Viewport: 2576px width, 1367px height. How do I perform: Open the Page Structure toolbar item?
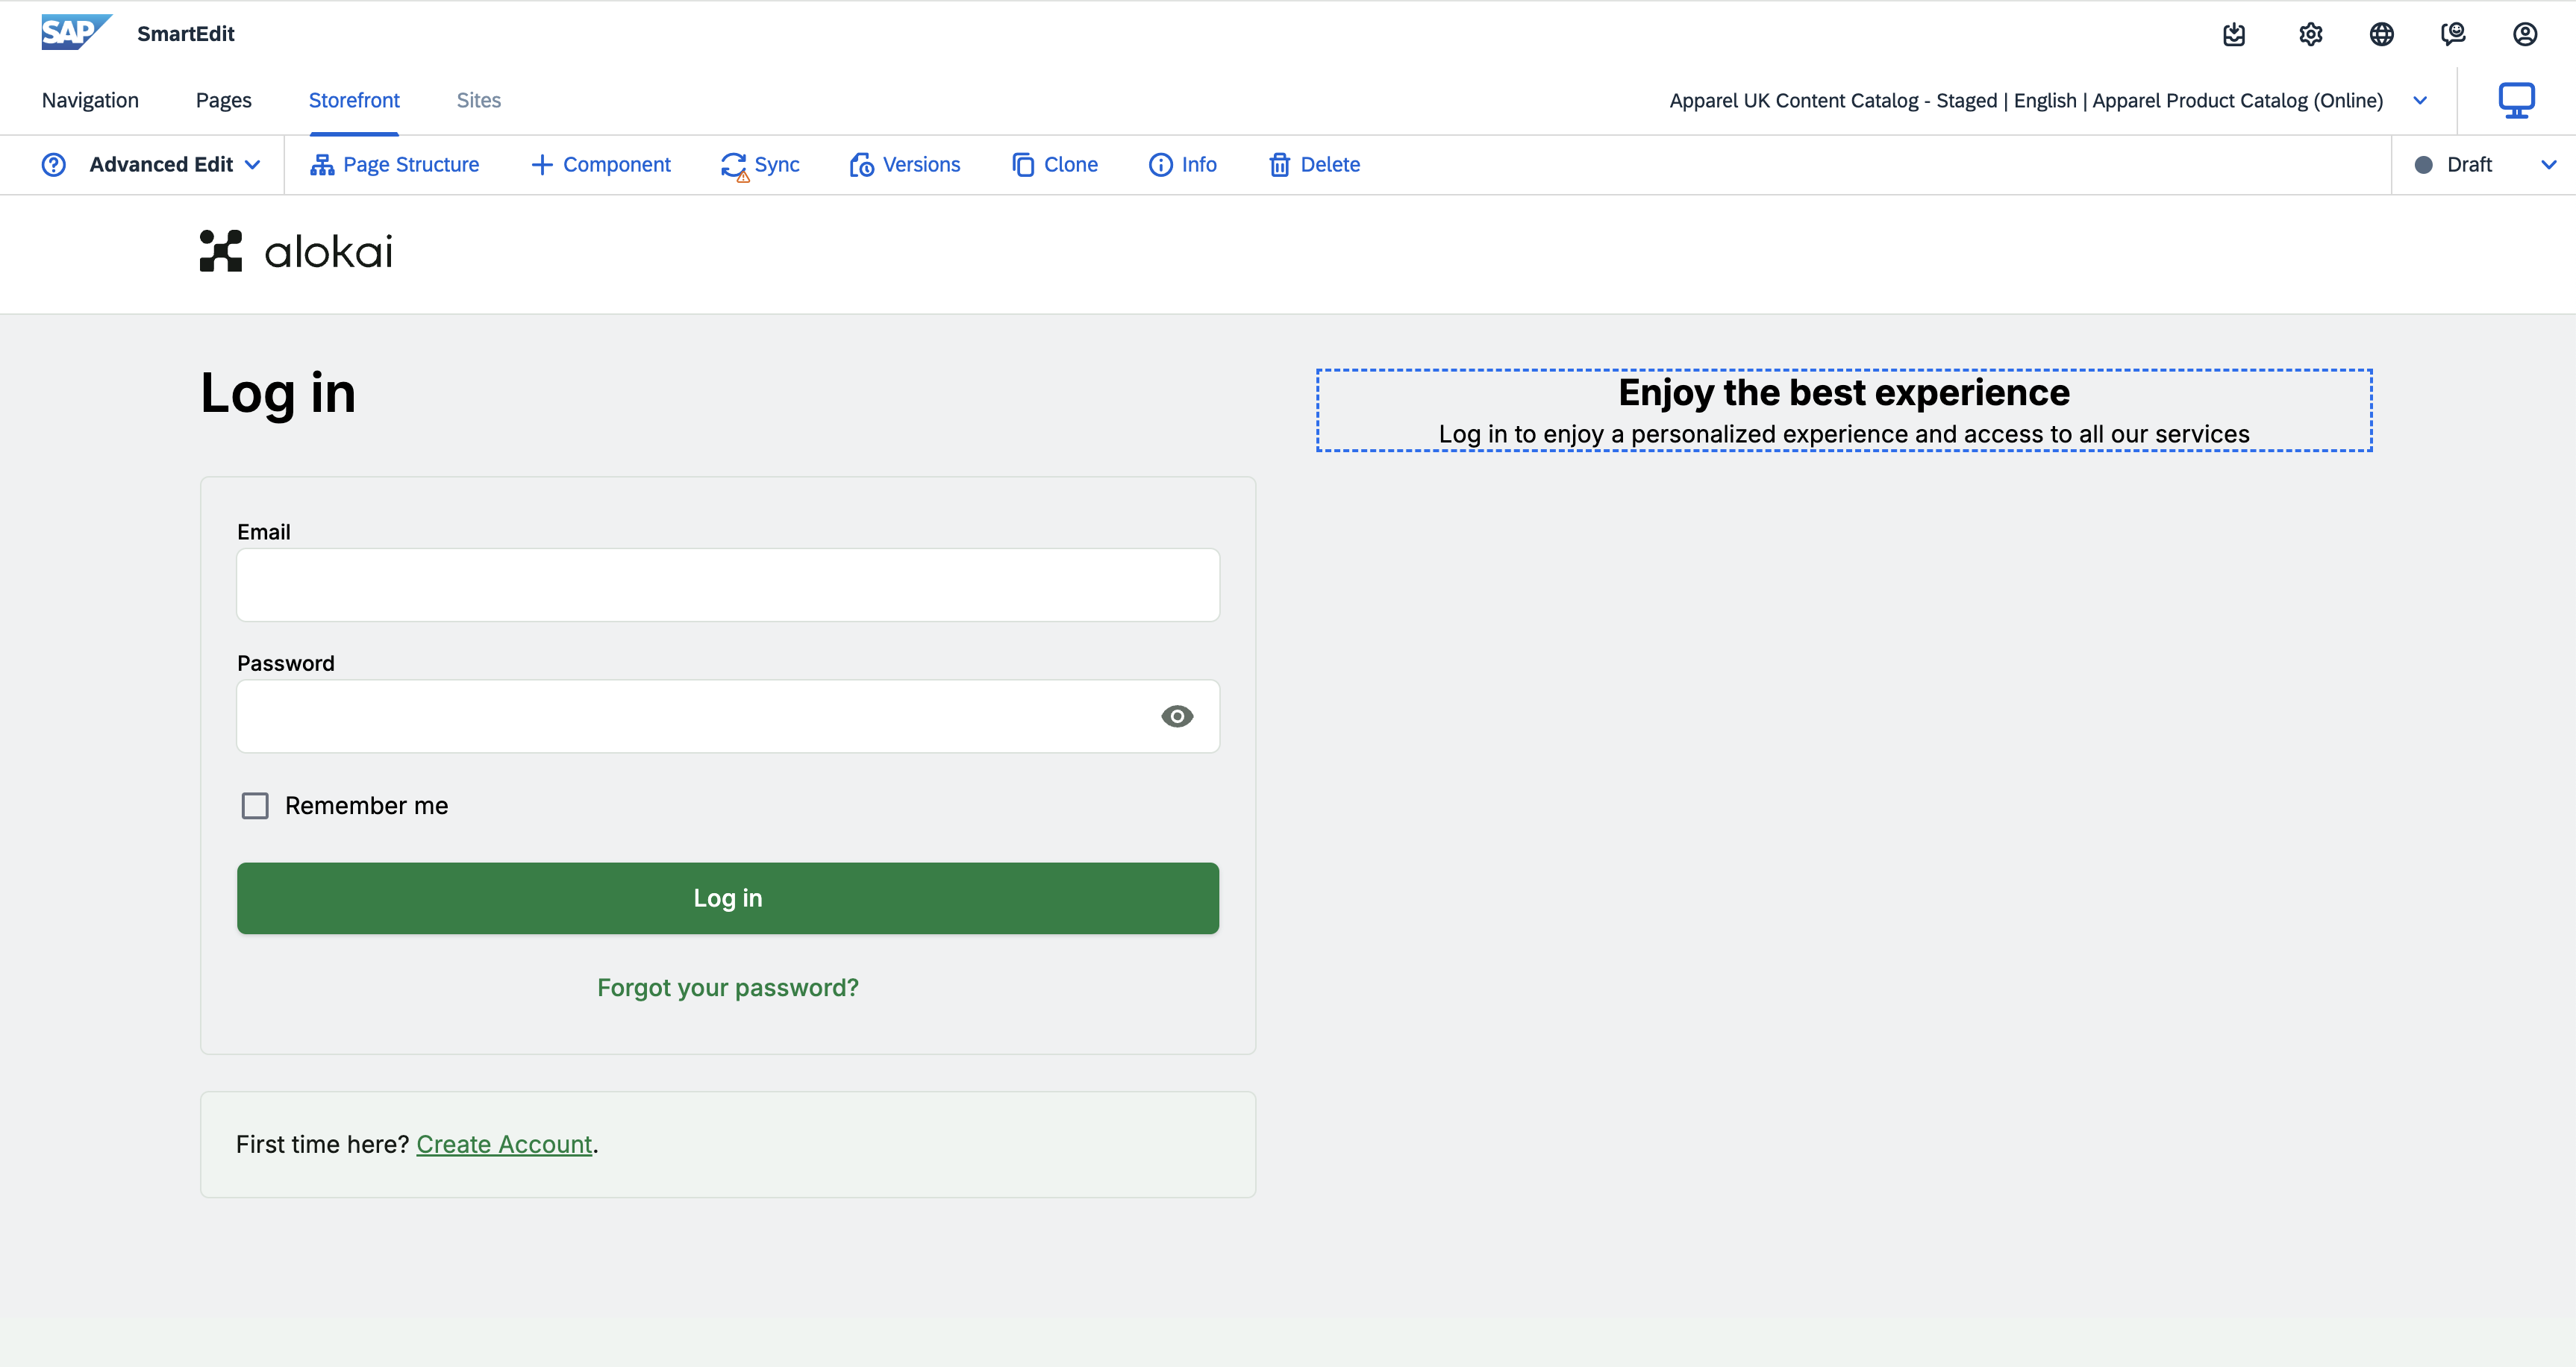pos(394,165)
